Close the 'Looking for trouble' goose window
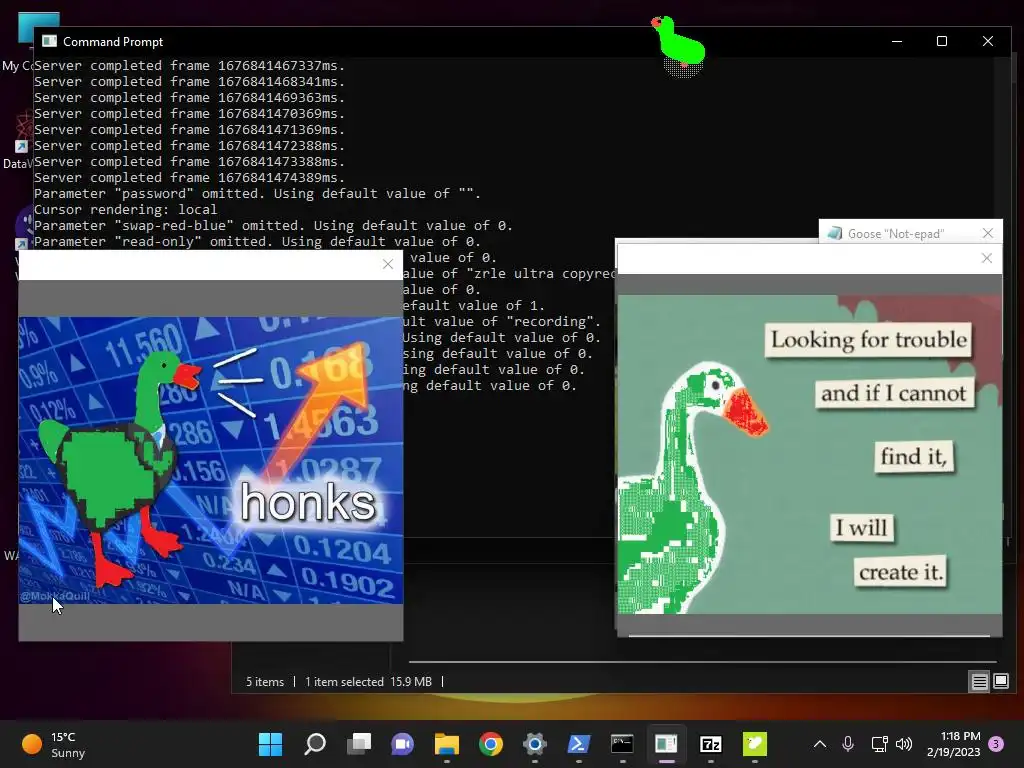 (x=987, y=258)
